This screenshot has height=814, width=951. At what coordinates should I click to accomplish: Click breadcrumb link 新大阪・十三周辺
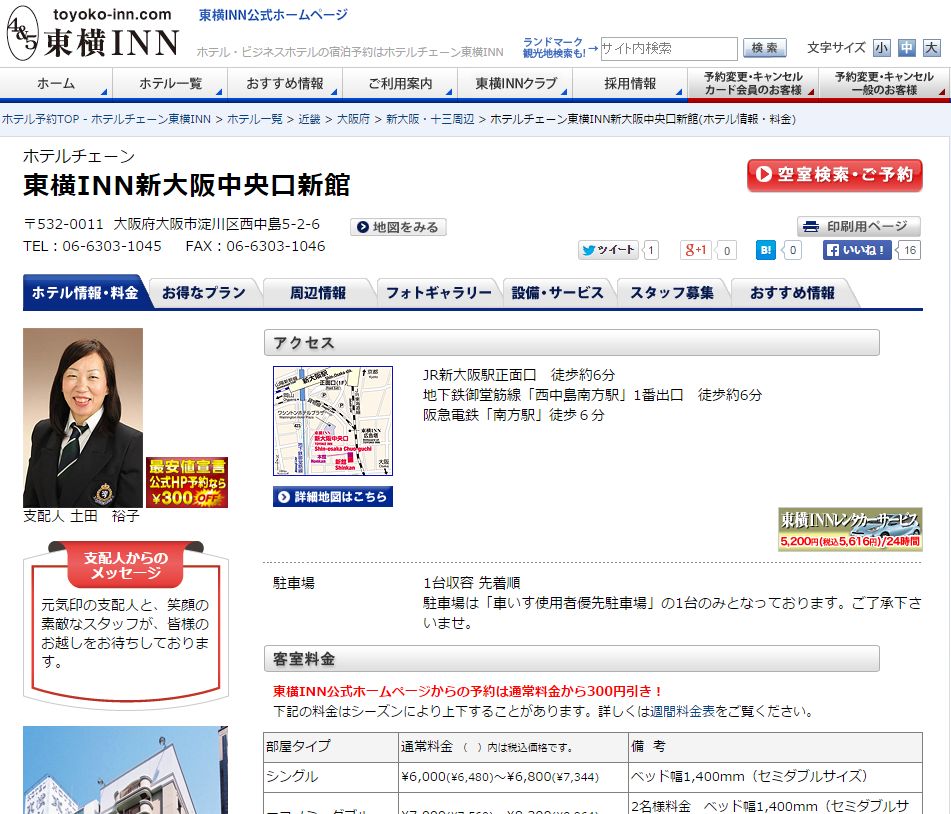[x=430, y=119]
